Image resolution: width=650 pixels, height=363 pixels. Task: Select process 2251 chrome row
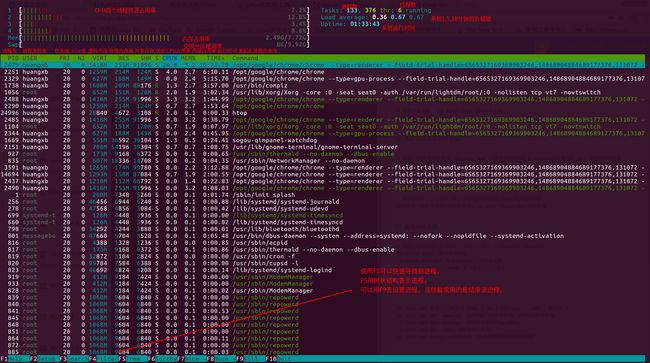(x=323, y=72)
